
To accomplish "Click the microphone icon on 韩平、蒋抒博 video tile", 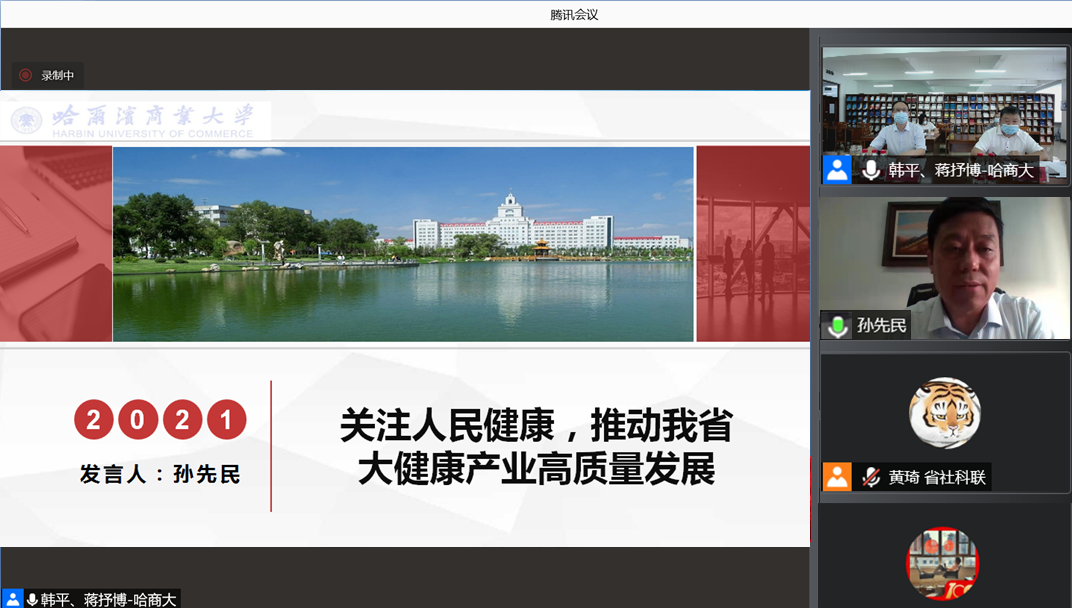I will pyautogui.click(x=871, y=170).
